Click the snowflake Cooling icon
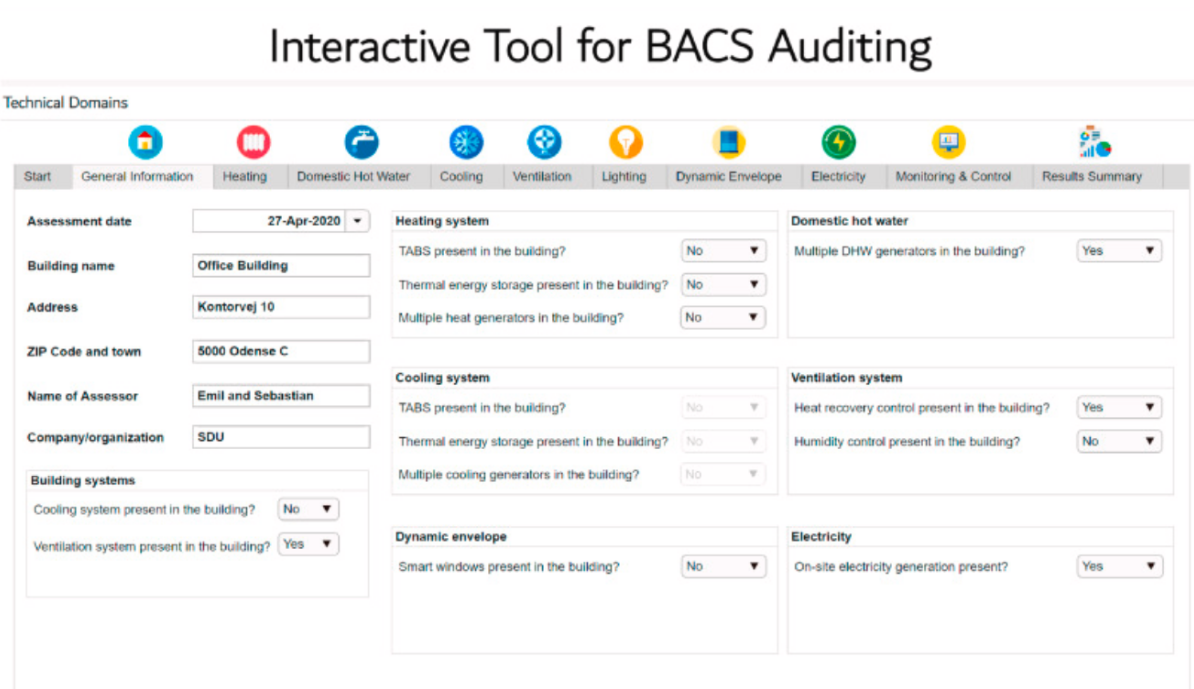 click(465, 142)
